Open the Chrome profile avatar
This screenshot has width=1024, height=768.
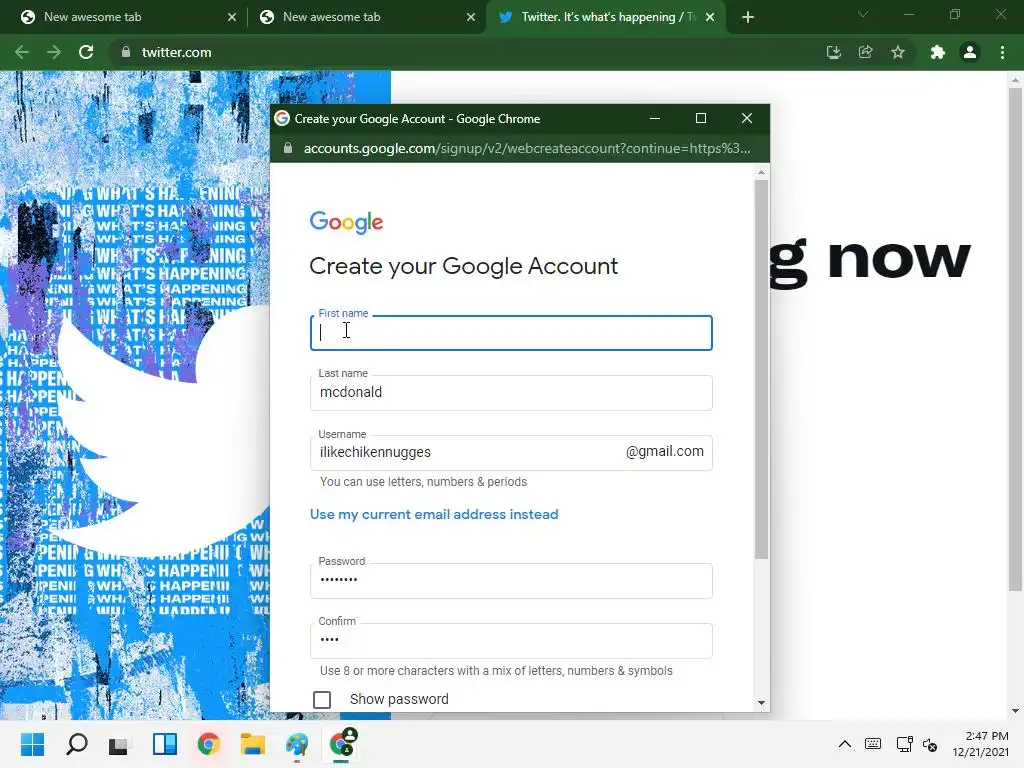(x=970, y=52)
